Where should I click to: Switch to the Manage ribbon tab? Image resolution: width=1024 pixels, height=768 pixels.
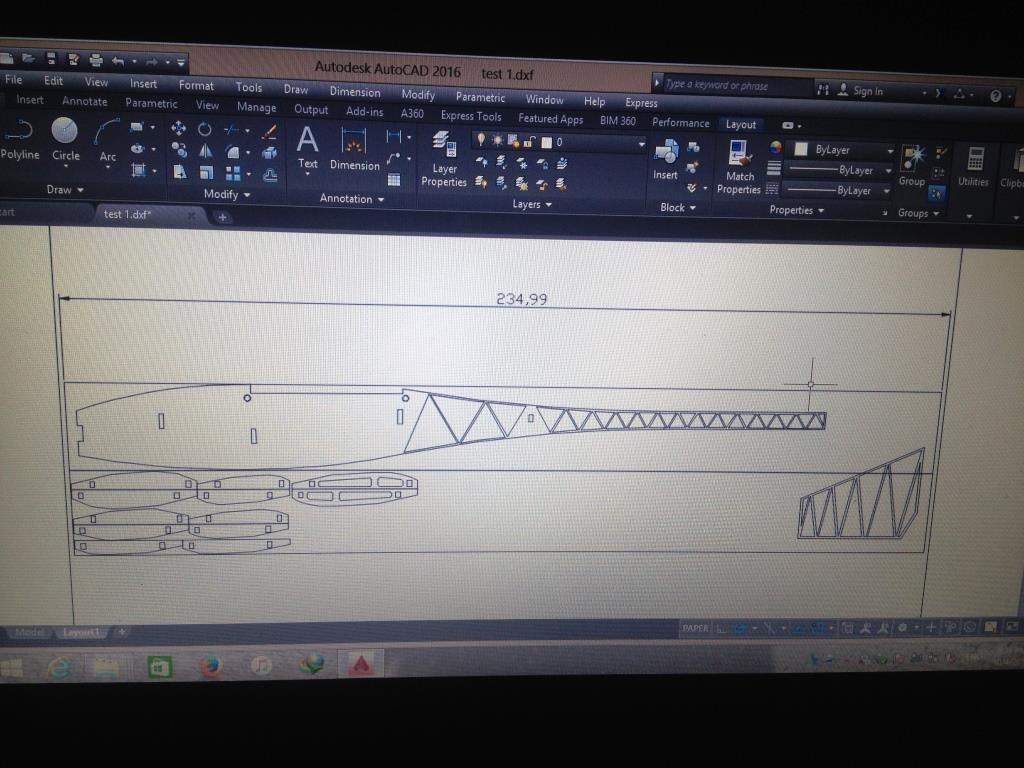(x=256, y=107)
